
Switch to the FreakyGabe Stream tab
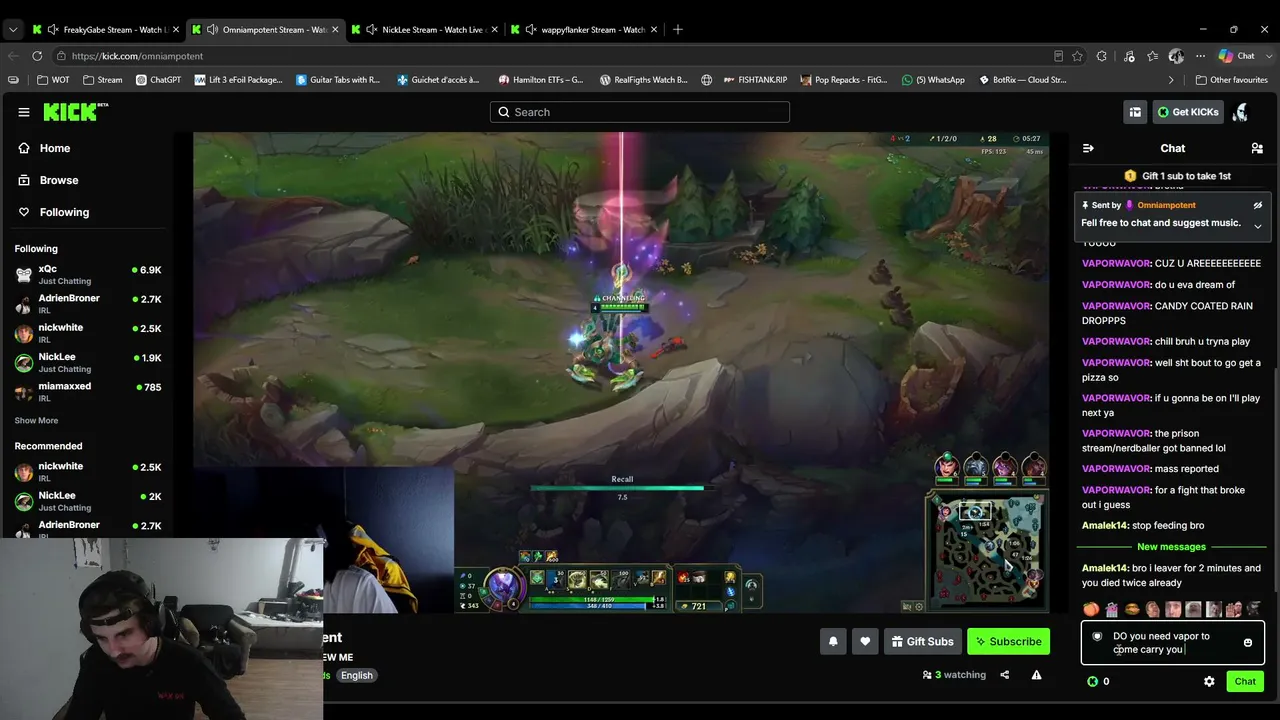pos(106,30)
